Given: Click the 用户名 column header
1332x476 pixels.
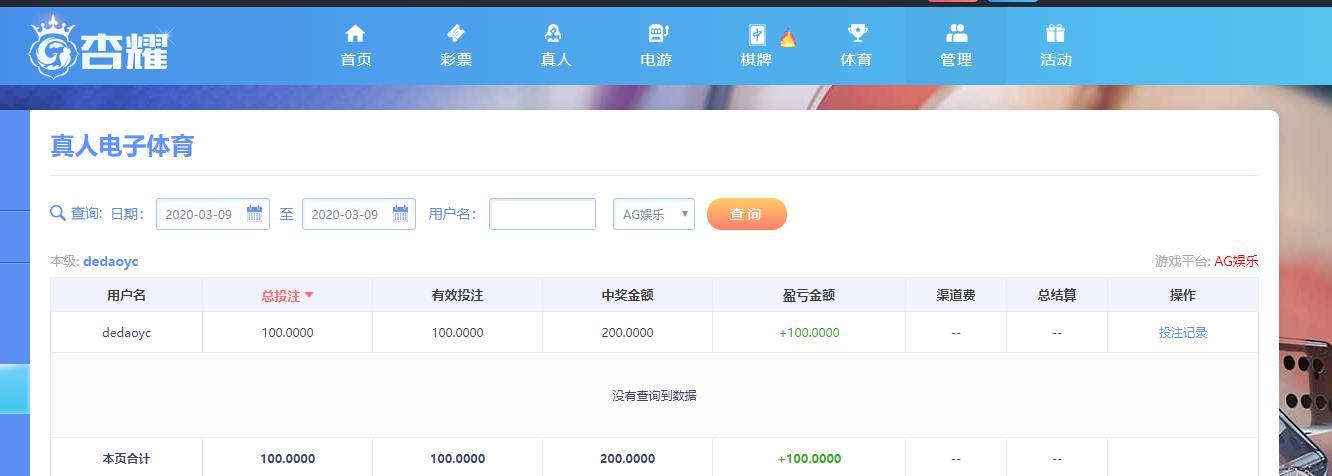Looking at the screenshot, I should 126,295.
